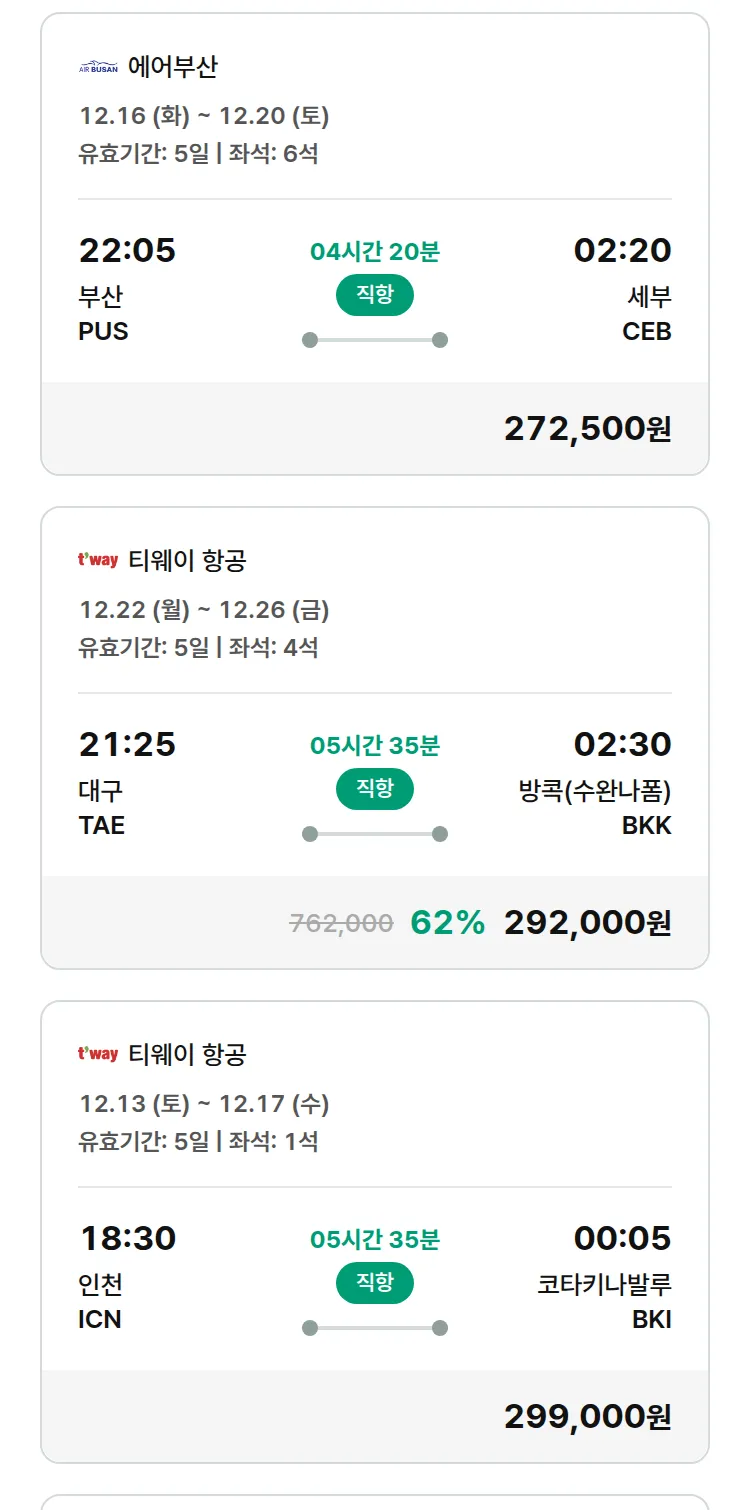
Task: Click the 직항 badge on Daegu–Bangkok flight
Action: [374, 789]
